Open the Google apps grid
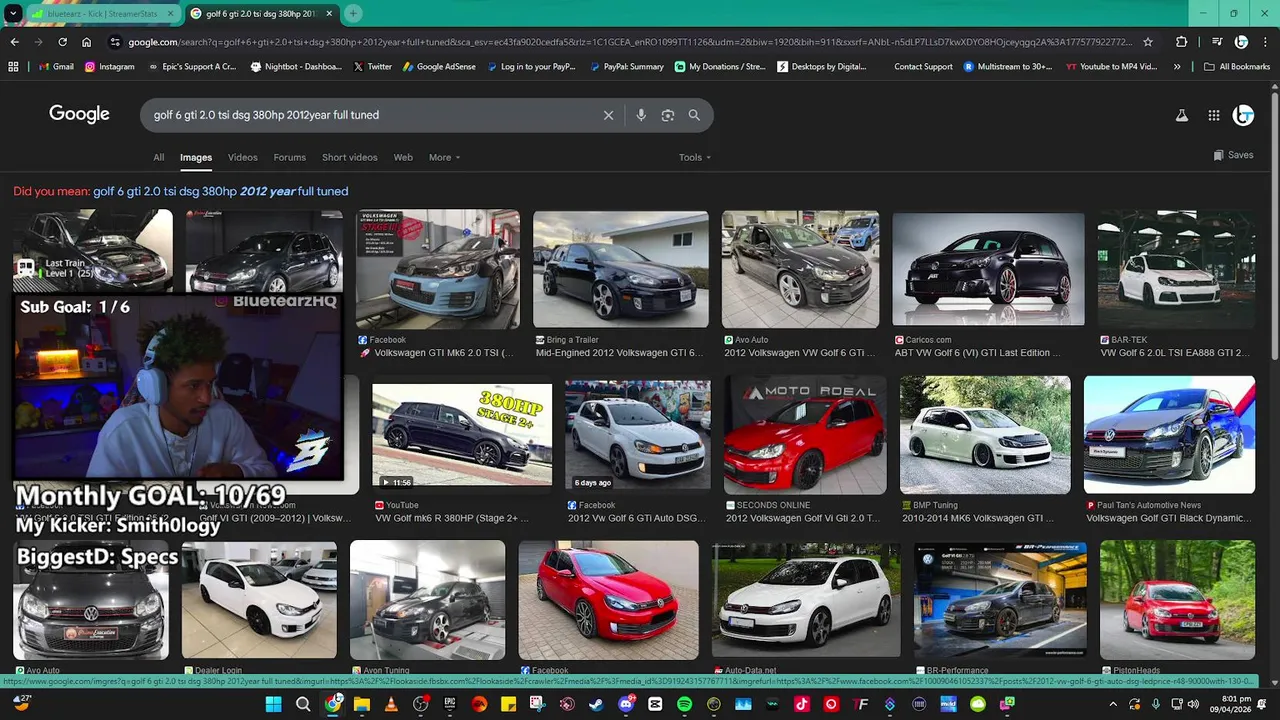Viewport: 1280px width, 720px height. tap(1214, 115)
